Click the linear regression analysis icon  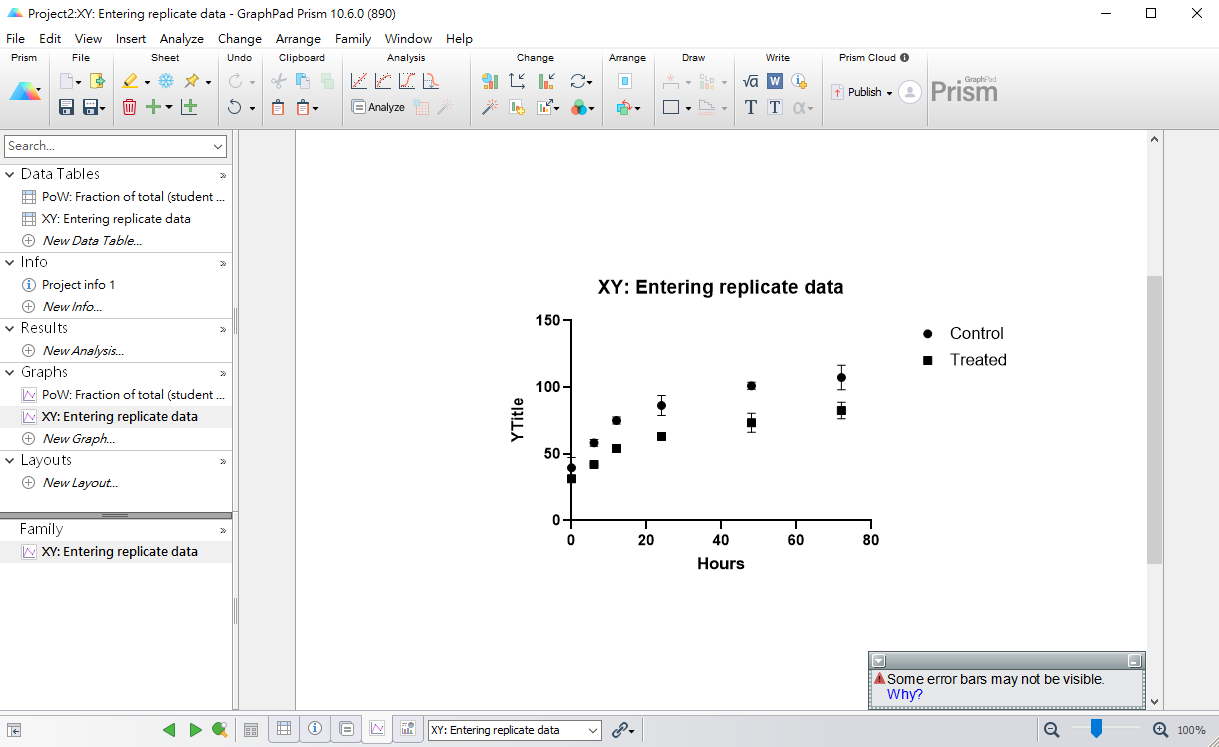pyautogui.click(x=359, y=81)
